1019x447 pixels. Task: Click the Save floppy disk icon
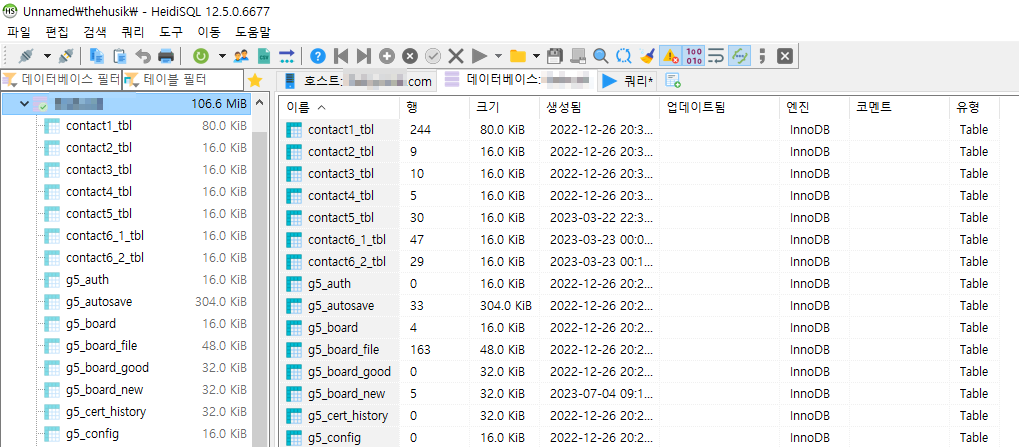[554, 56]
